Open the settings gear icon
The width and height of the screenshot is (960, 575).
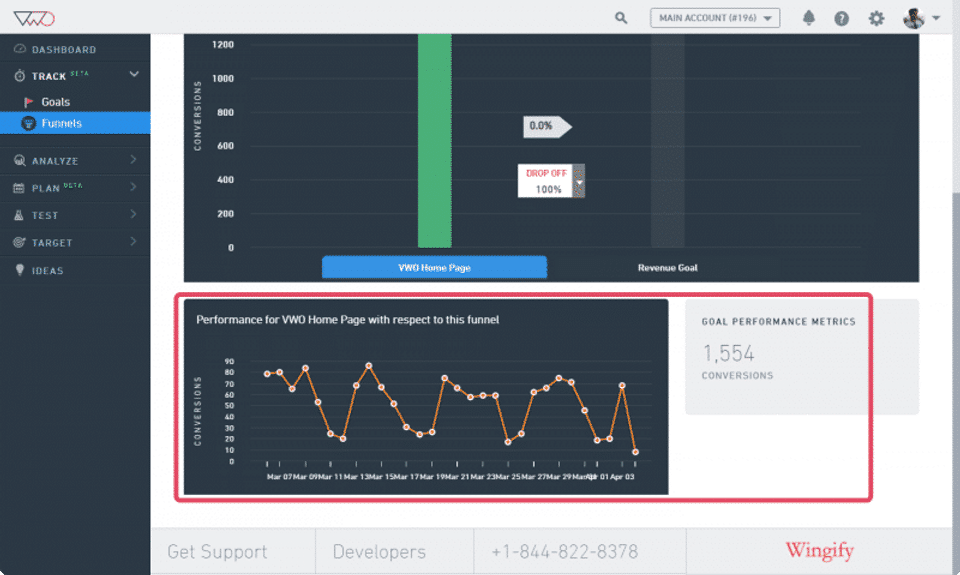pyautogui.click(x=876, y=18)
